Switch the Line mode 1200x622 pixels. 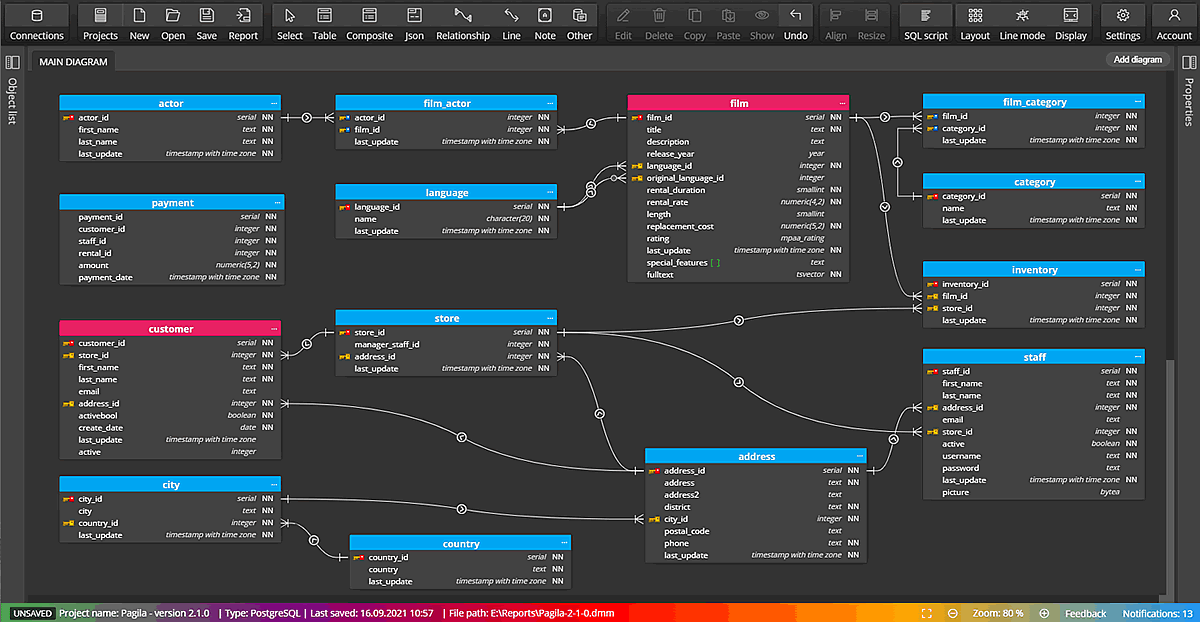(1022, 23)
